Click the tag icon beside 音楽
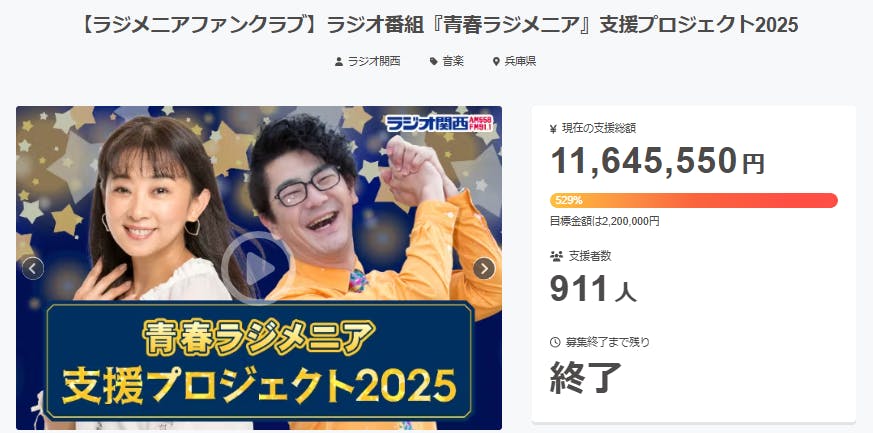This screenshot has width=873, height=433. click(x=434, y=62)
